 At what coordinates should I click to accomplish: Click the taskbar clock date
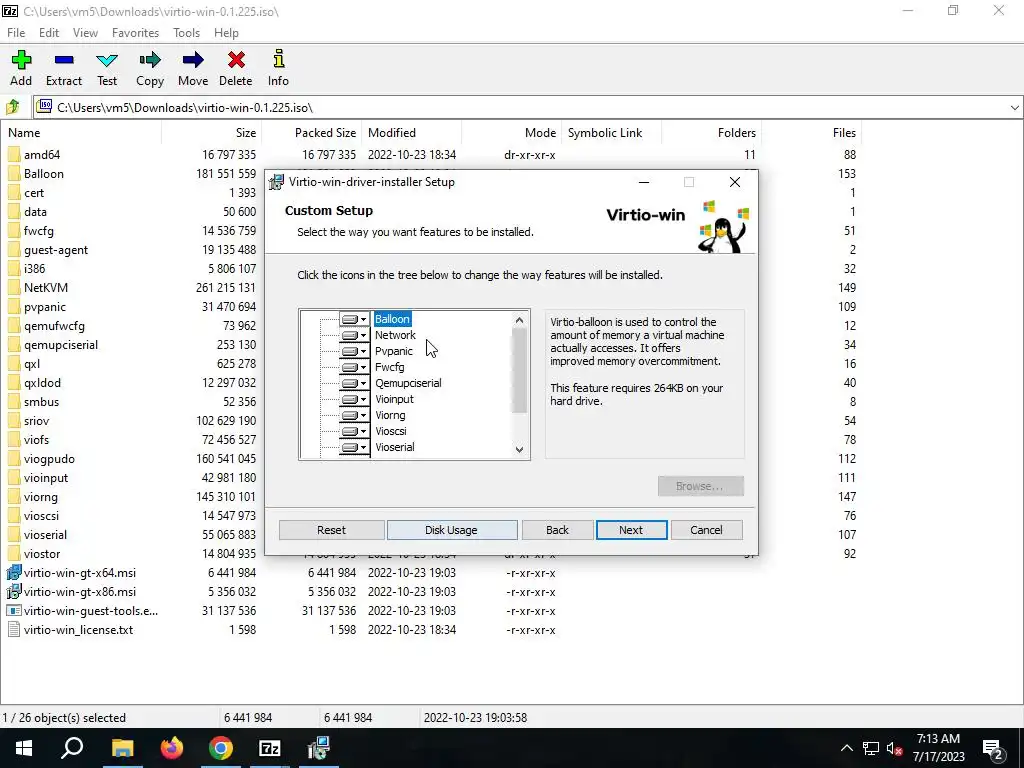tap(938, 757)
